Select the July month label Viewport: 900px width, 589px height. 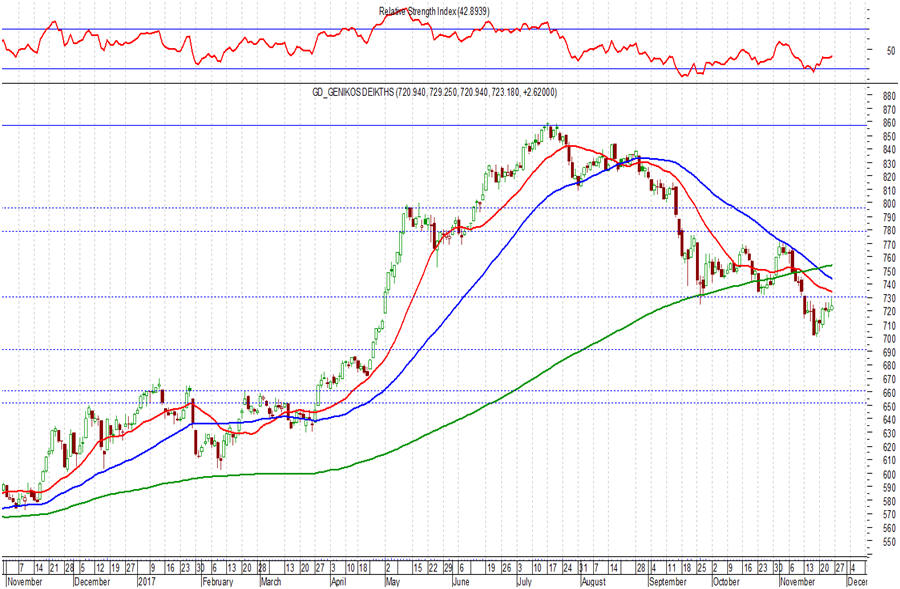point(525,582)
